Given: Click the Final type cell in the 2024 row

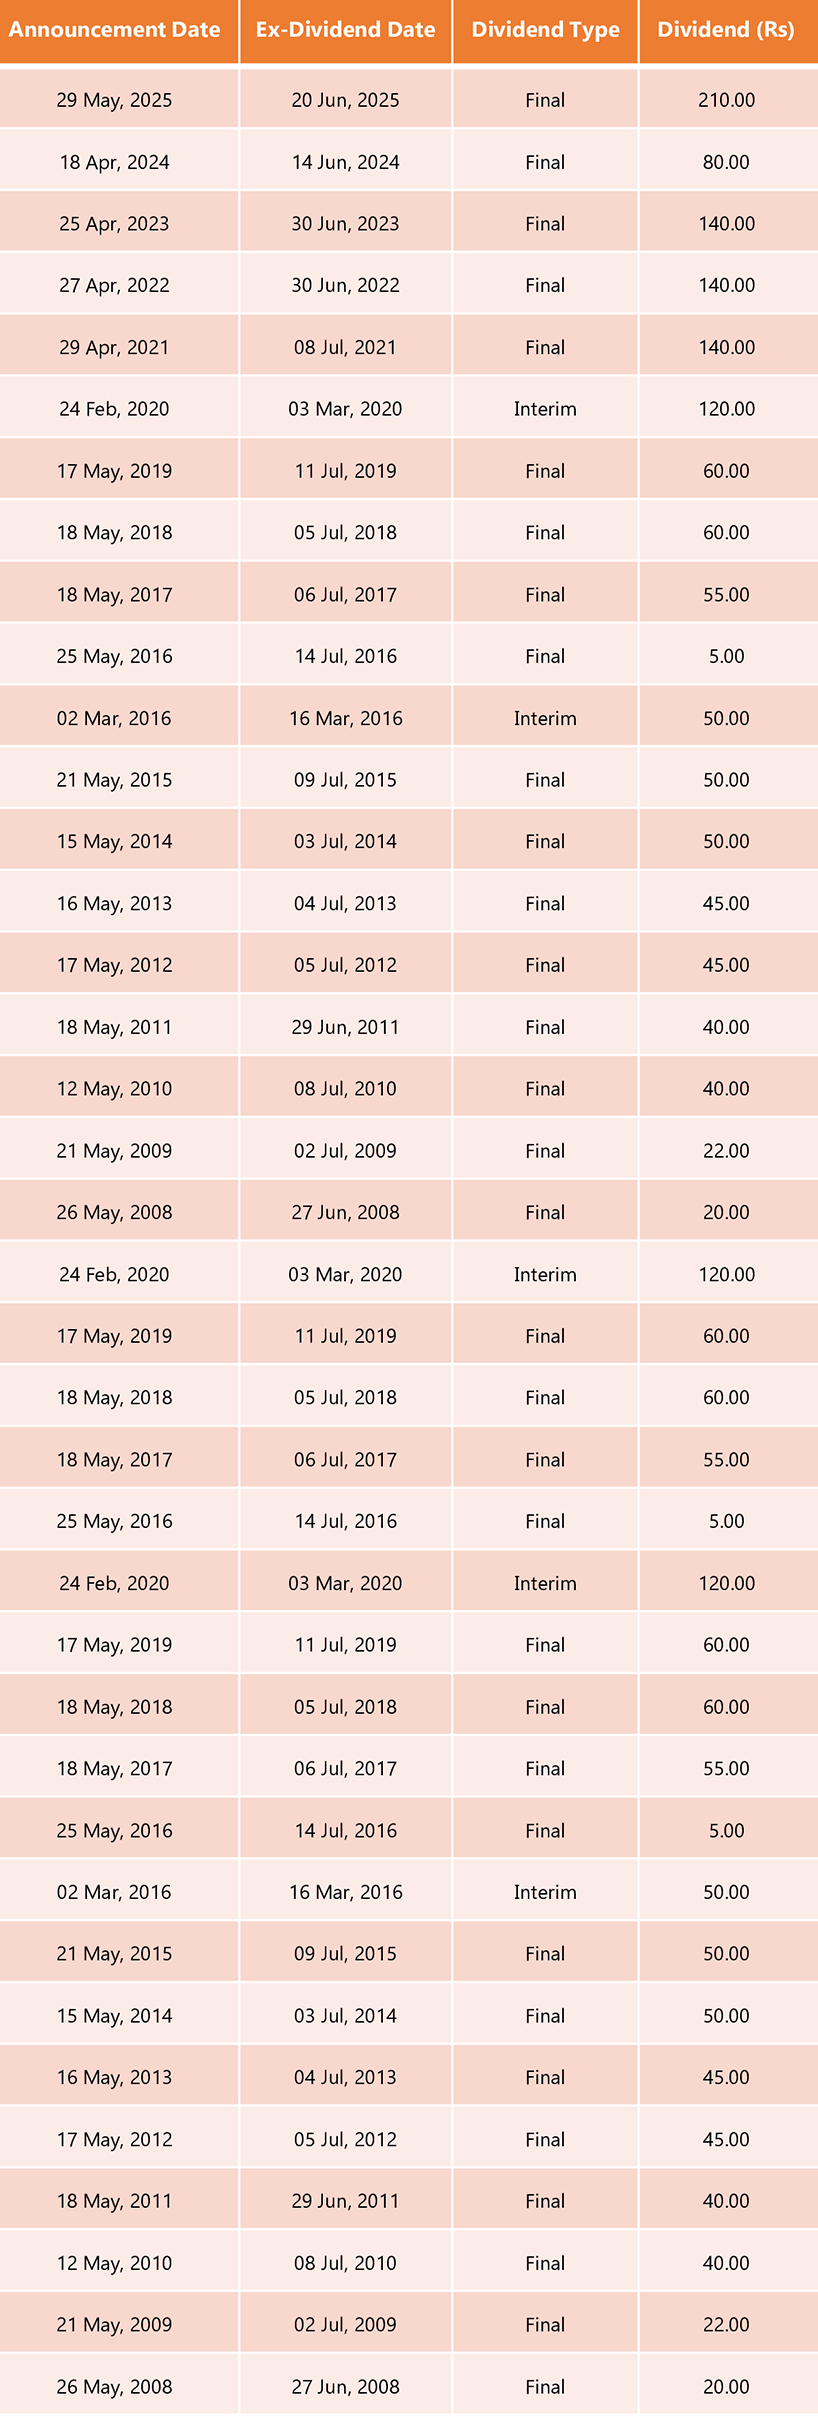Looking at the screenshot, I should coord(545,162).
